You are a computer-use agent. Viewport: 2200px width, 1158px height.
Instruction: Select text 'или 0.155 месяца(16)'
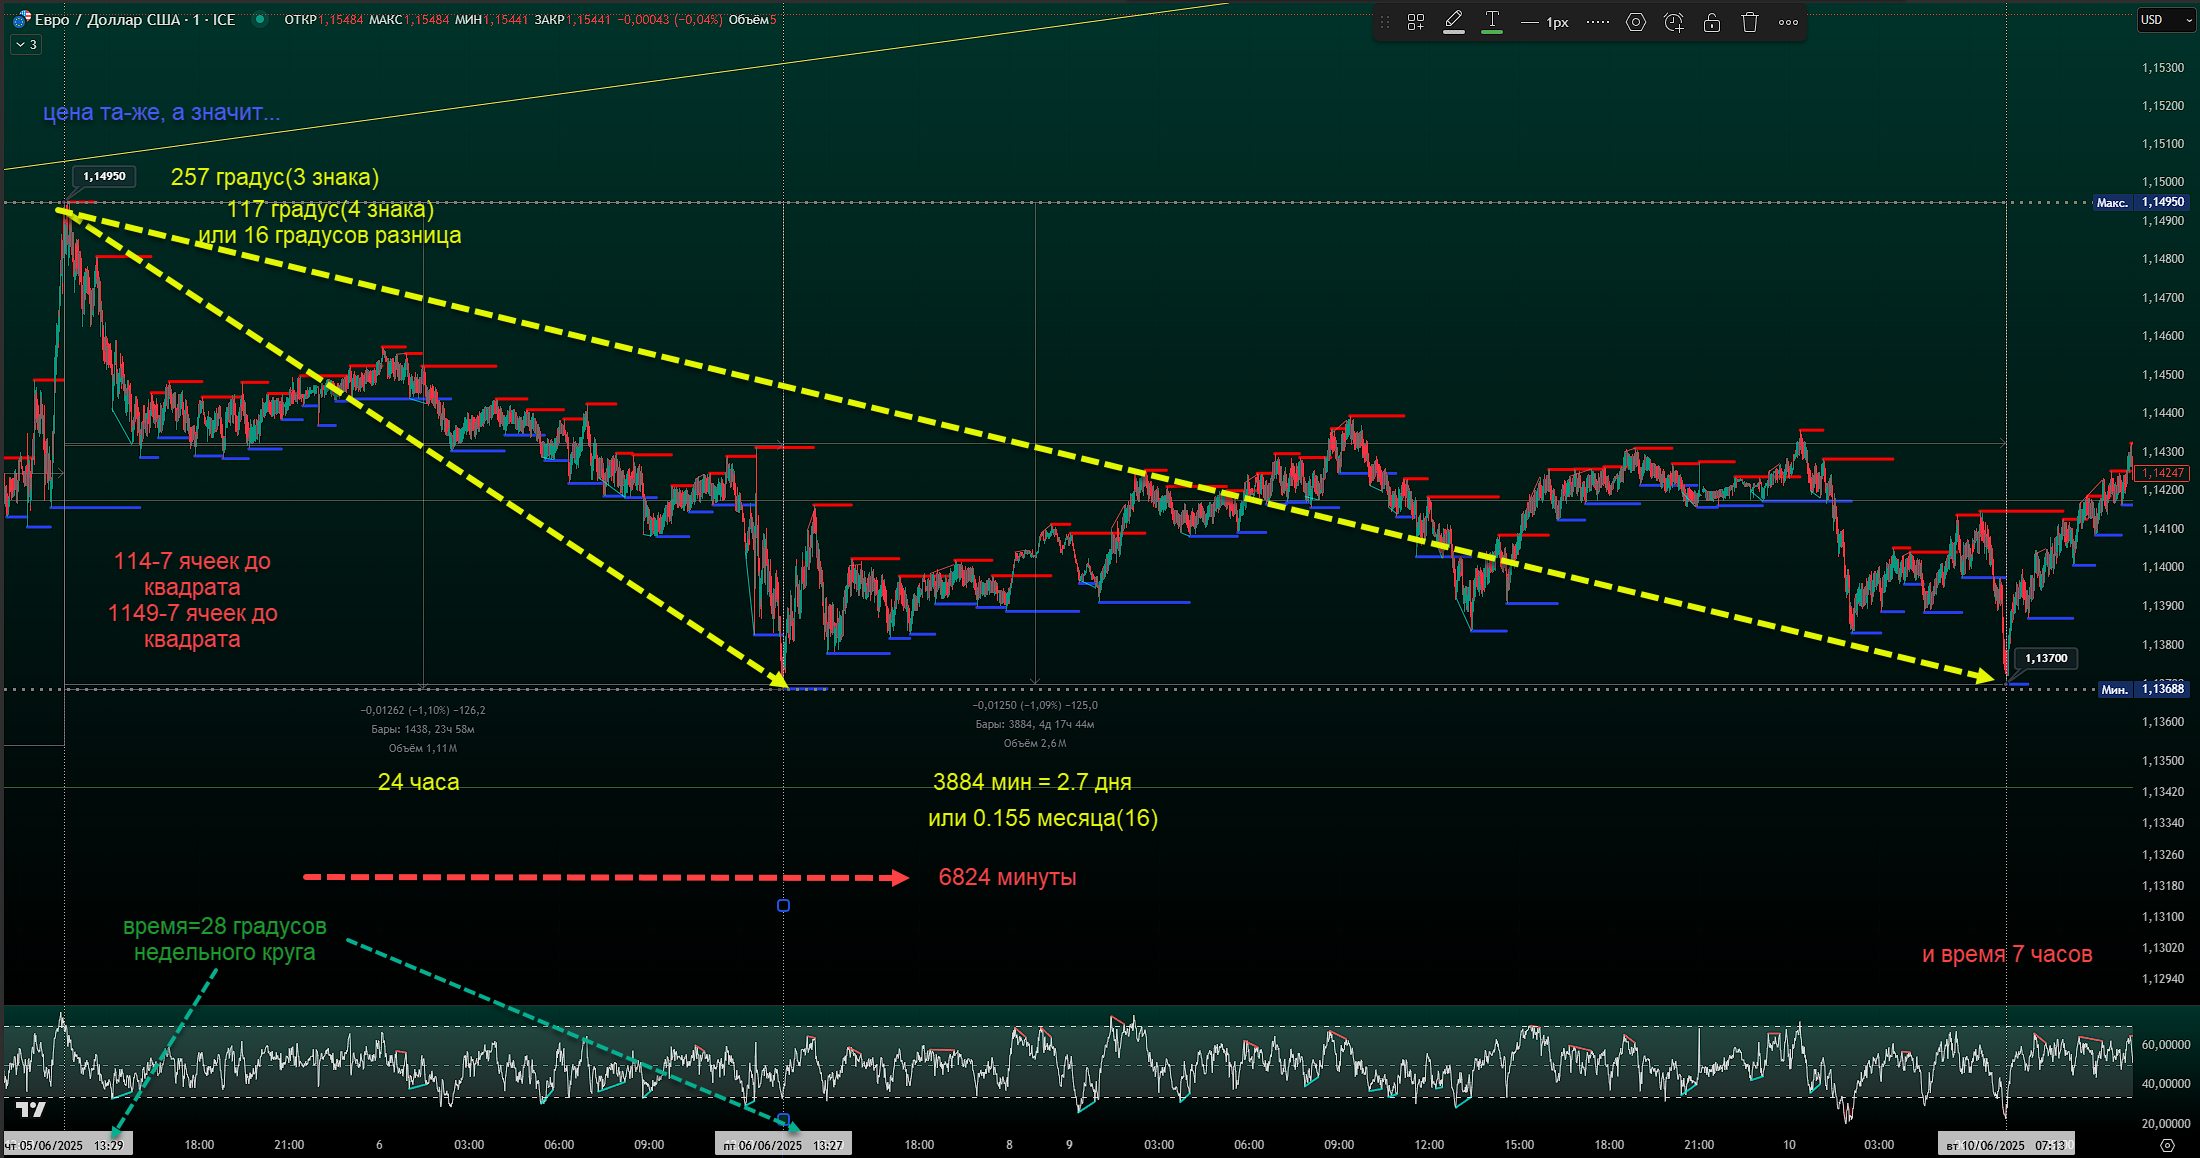click(x=1043, y=818)
